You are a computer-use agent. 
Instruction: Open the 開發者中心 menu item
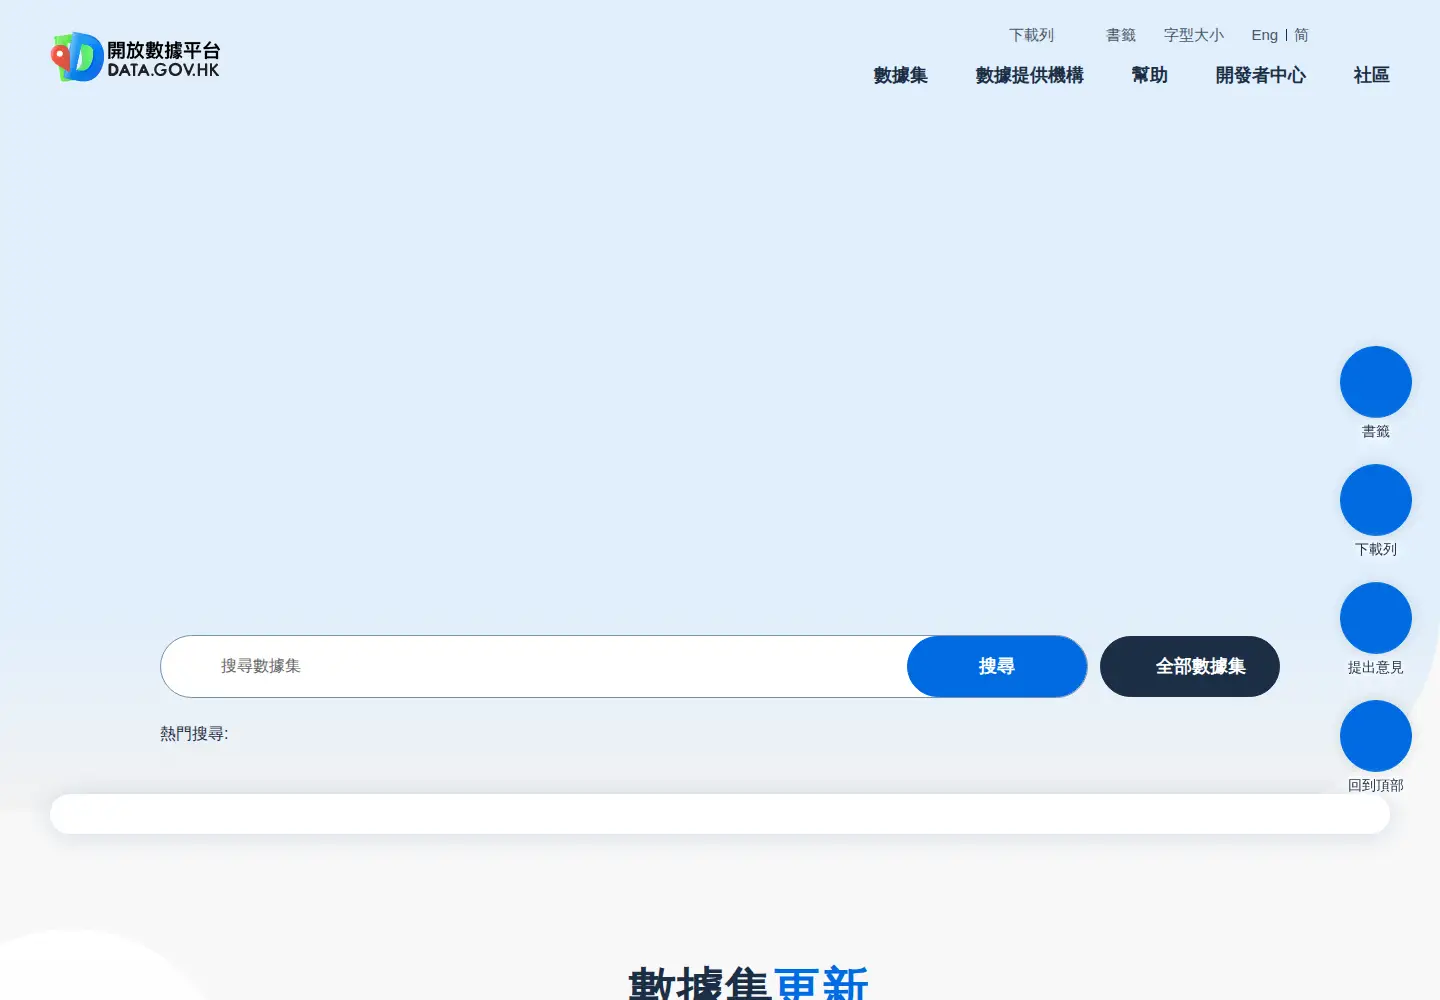coord(1260,75)
